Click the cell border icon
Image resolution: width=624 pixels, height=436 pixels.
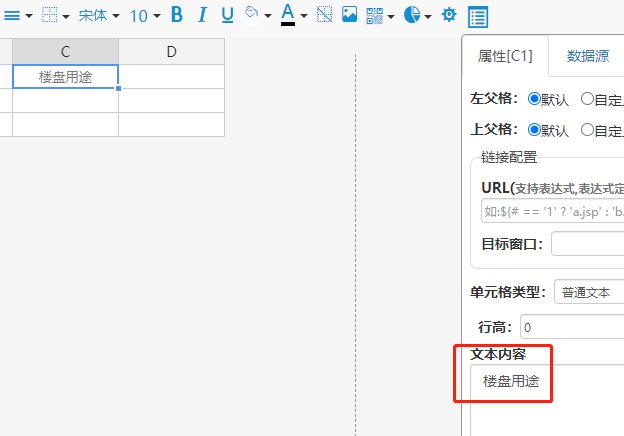tap(50, 15)
